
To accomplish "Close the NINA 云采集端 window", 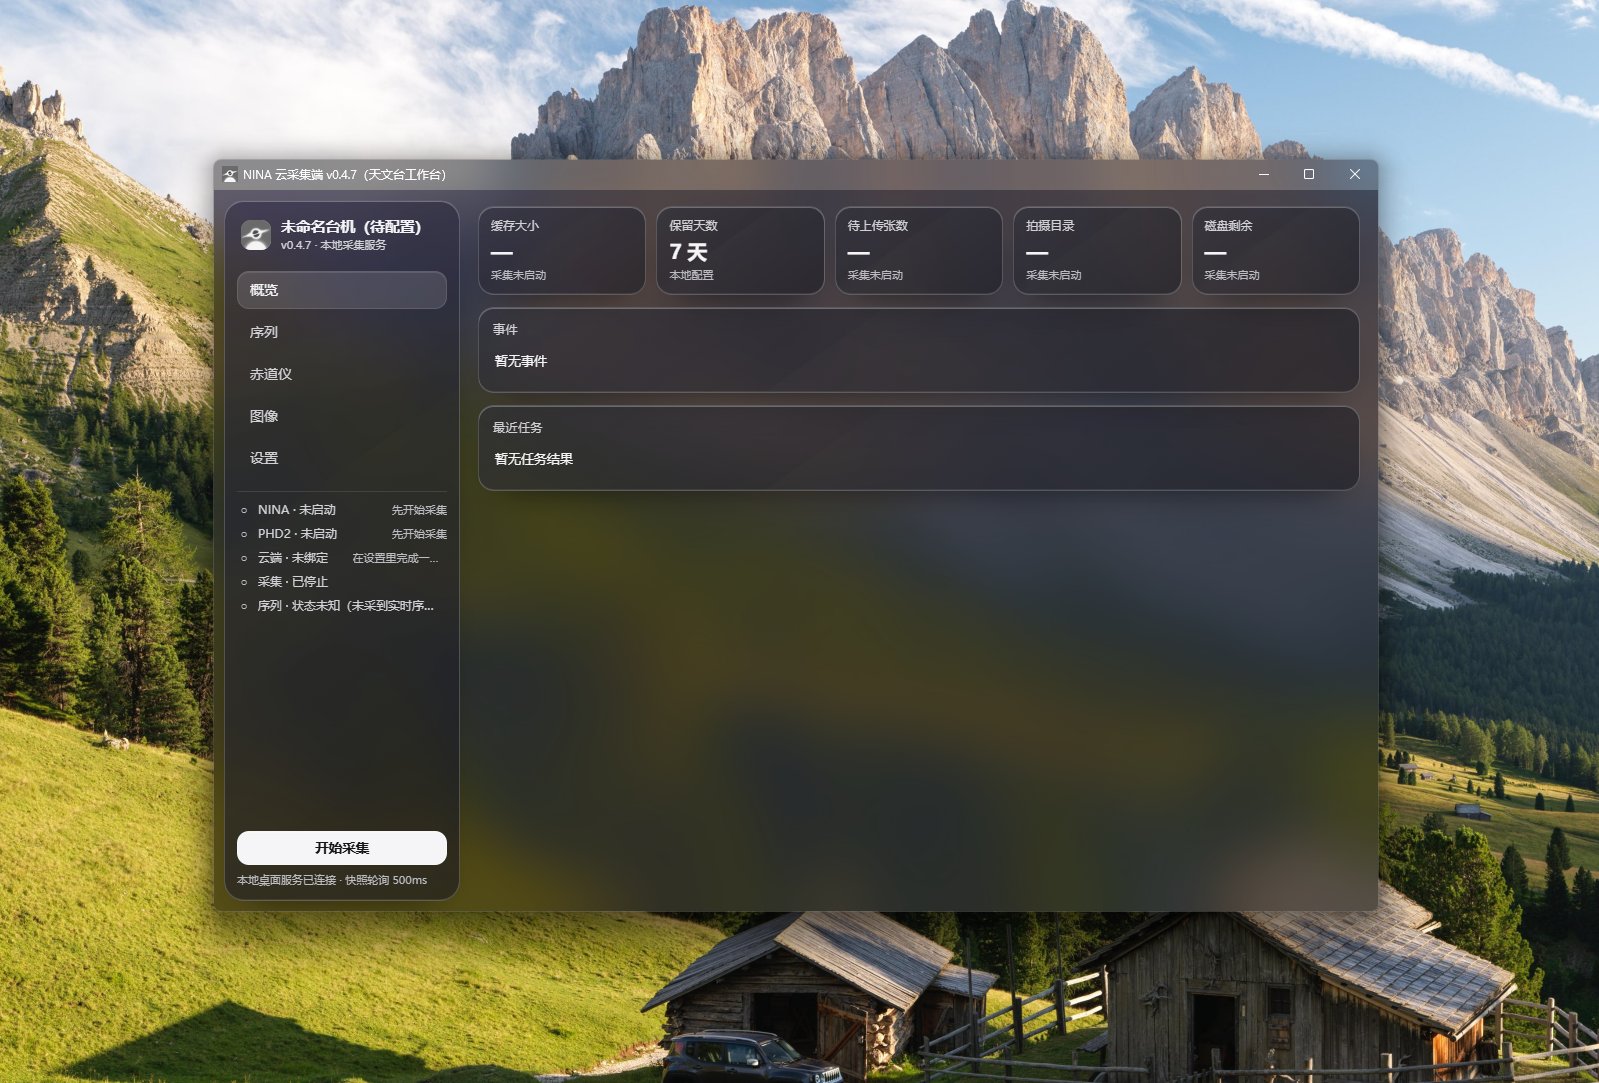I will [1355, 175].
